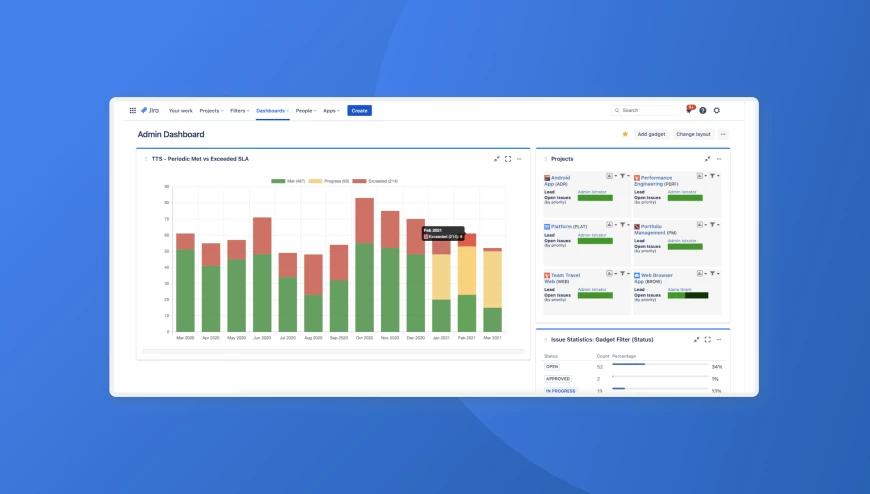Toggle the dashboard favorite star
Viewport: 870px width, 494px height.
625,134
